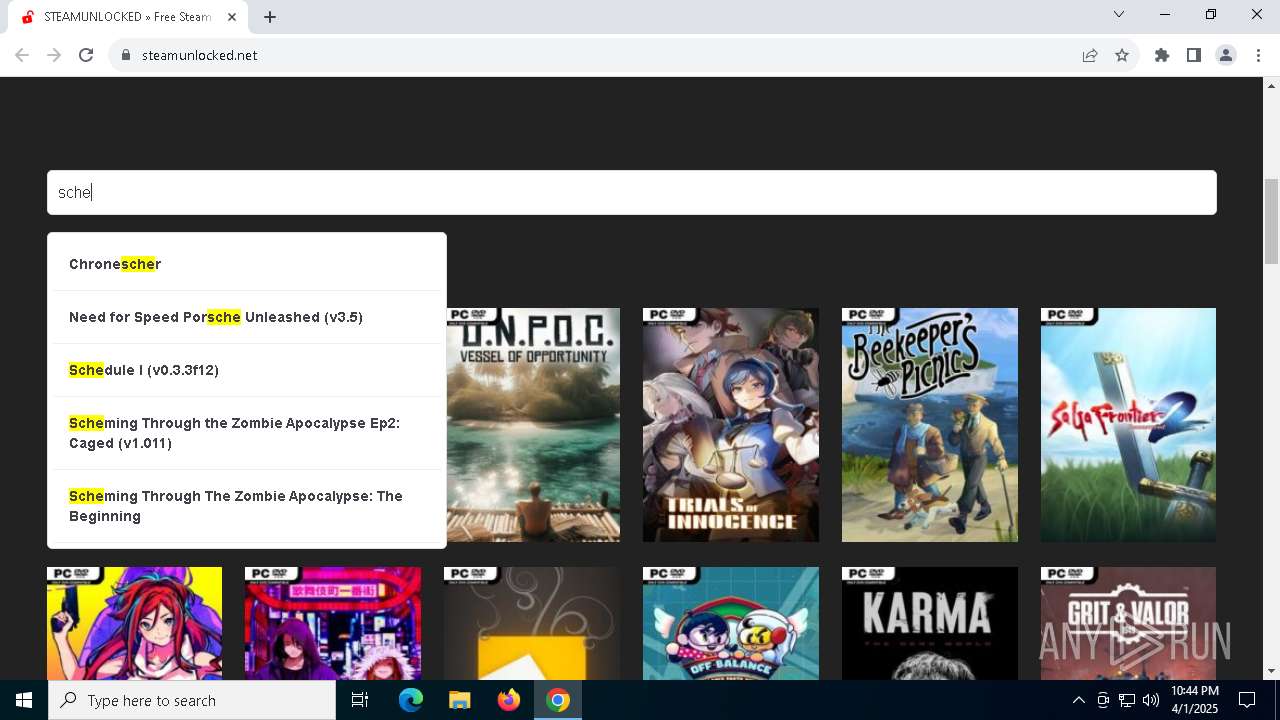Launch Microsoft Edge from the taskbar
Screen dimensions: 1280x720
click(x=411, y=700)
